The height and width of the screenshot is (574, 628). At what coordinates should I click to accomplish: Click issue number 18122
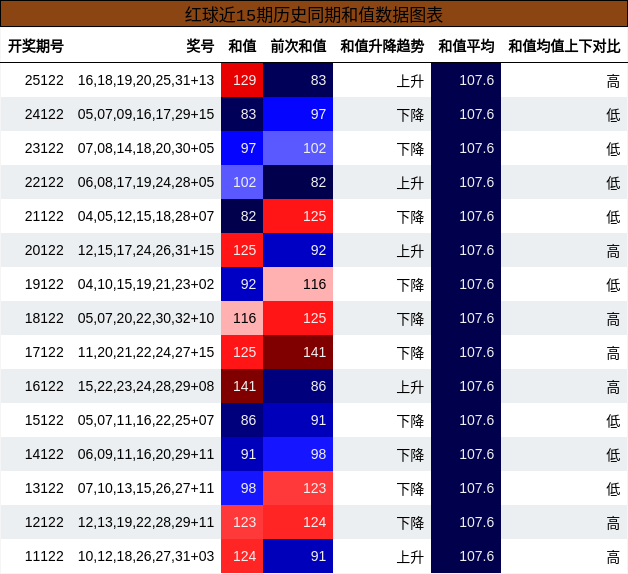pyautogui.click(x=44, y=318)
